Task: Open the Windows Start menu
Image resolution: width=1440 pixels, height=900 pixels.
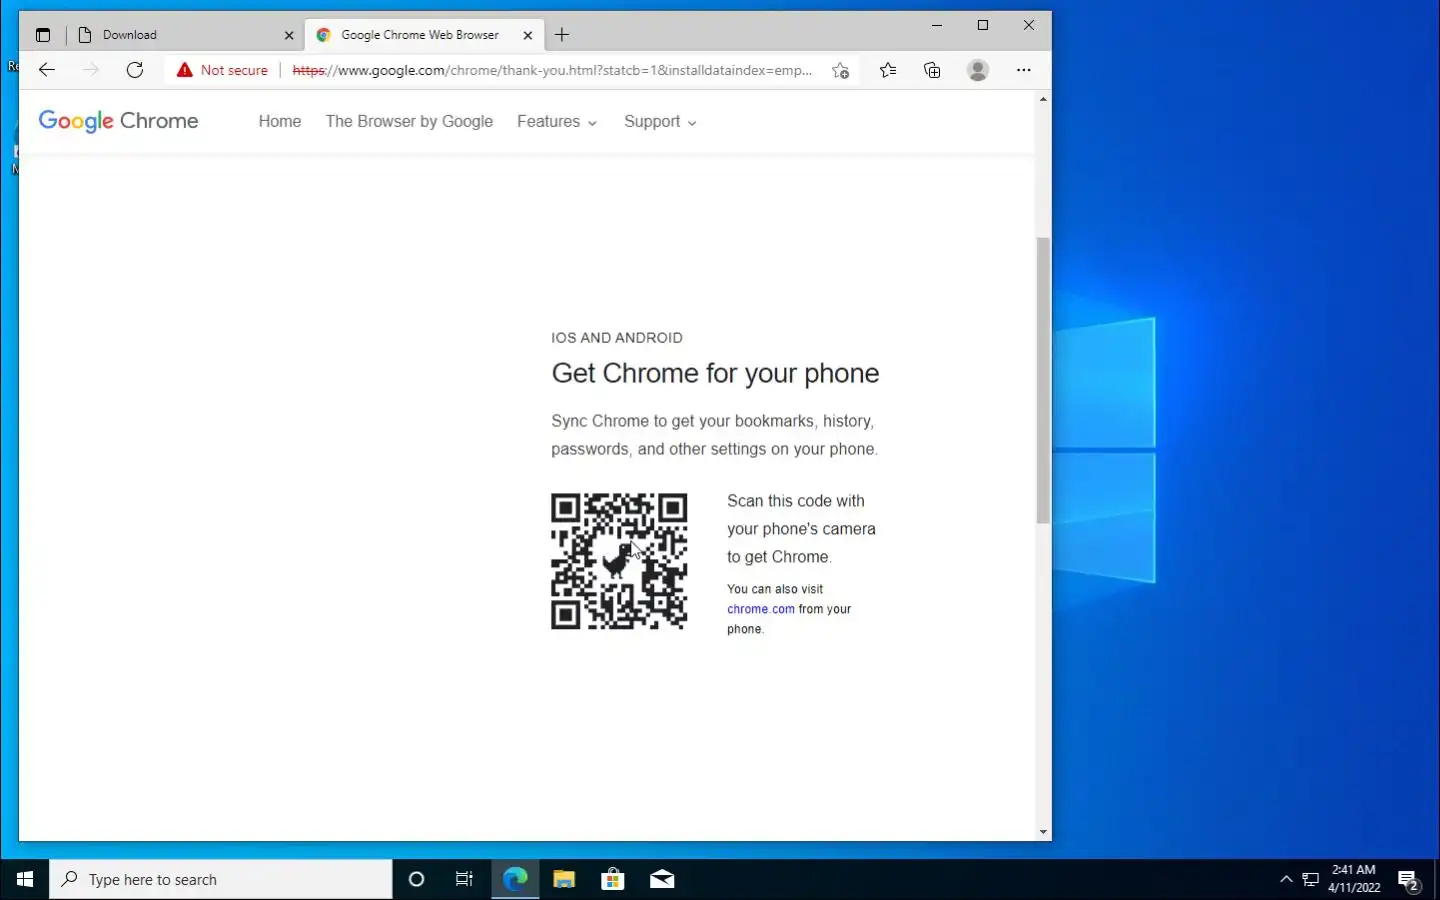Action: pyautogui.click(x=25, y=879)
